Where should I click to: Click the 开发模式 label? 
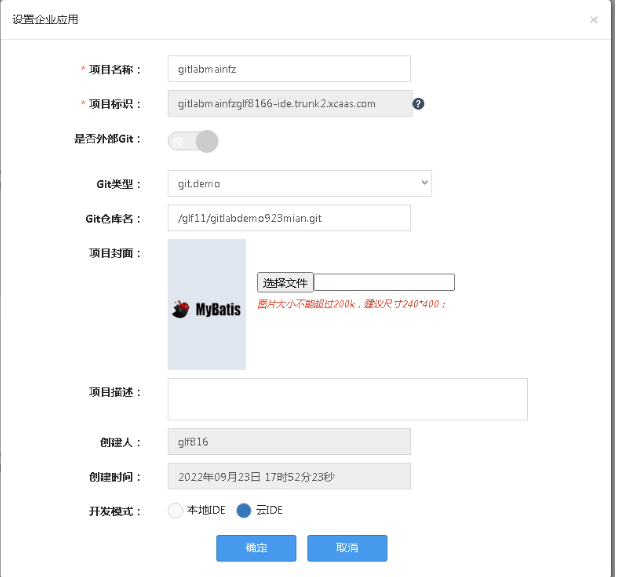pos(115,511)
